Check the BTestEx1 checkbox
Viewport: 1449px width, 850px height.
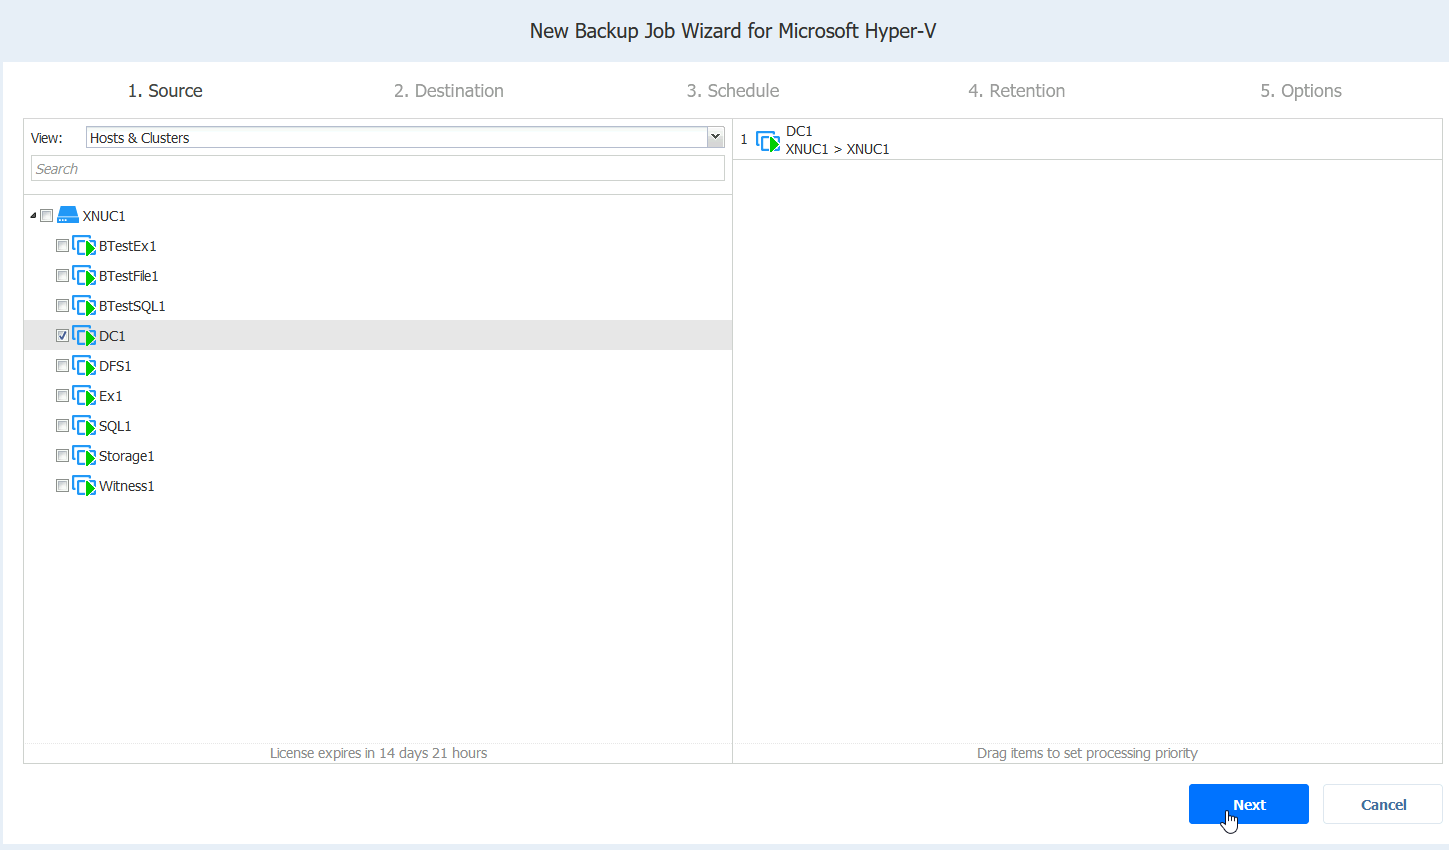pyautogui.click(x=62, y=246)
